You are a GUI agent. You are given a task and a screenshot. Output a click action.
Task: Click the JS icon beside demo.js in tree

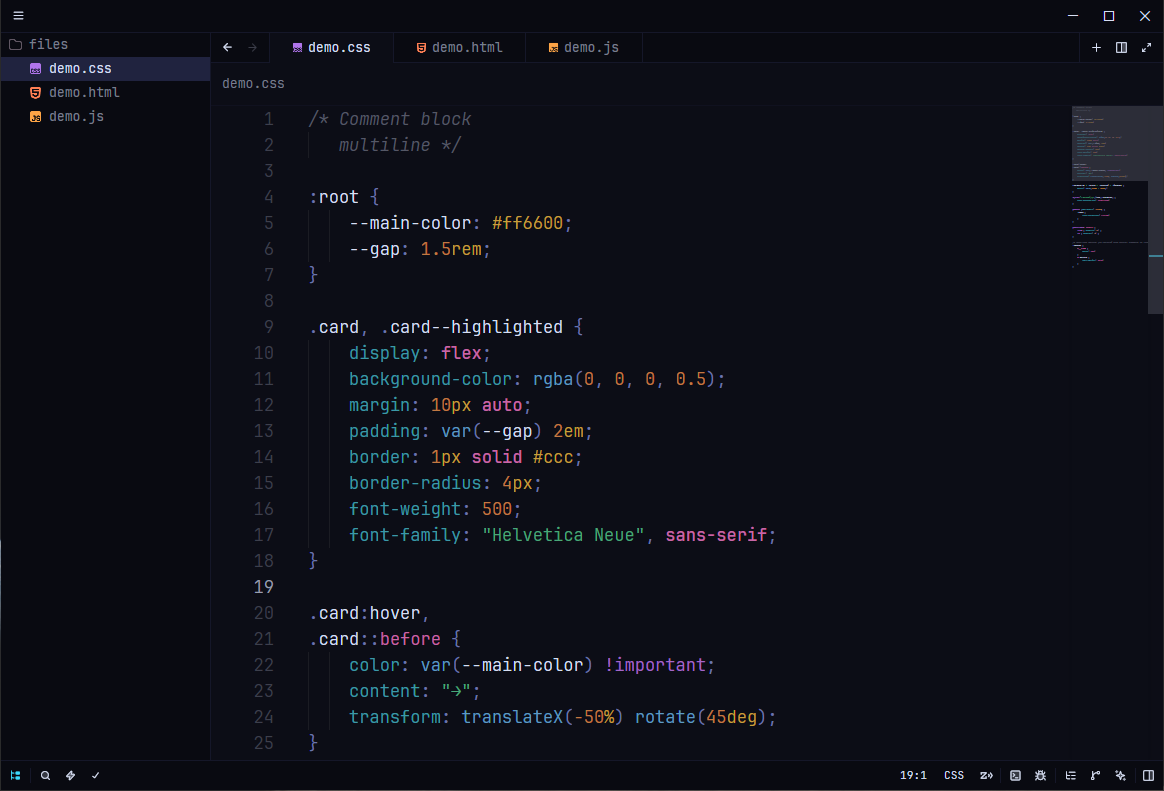35,116
